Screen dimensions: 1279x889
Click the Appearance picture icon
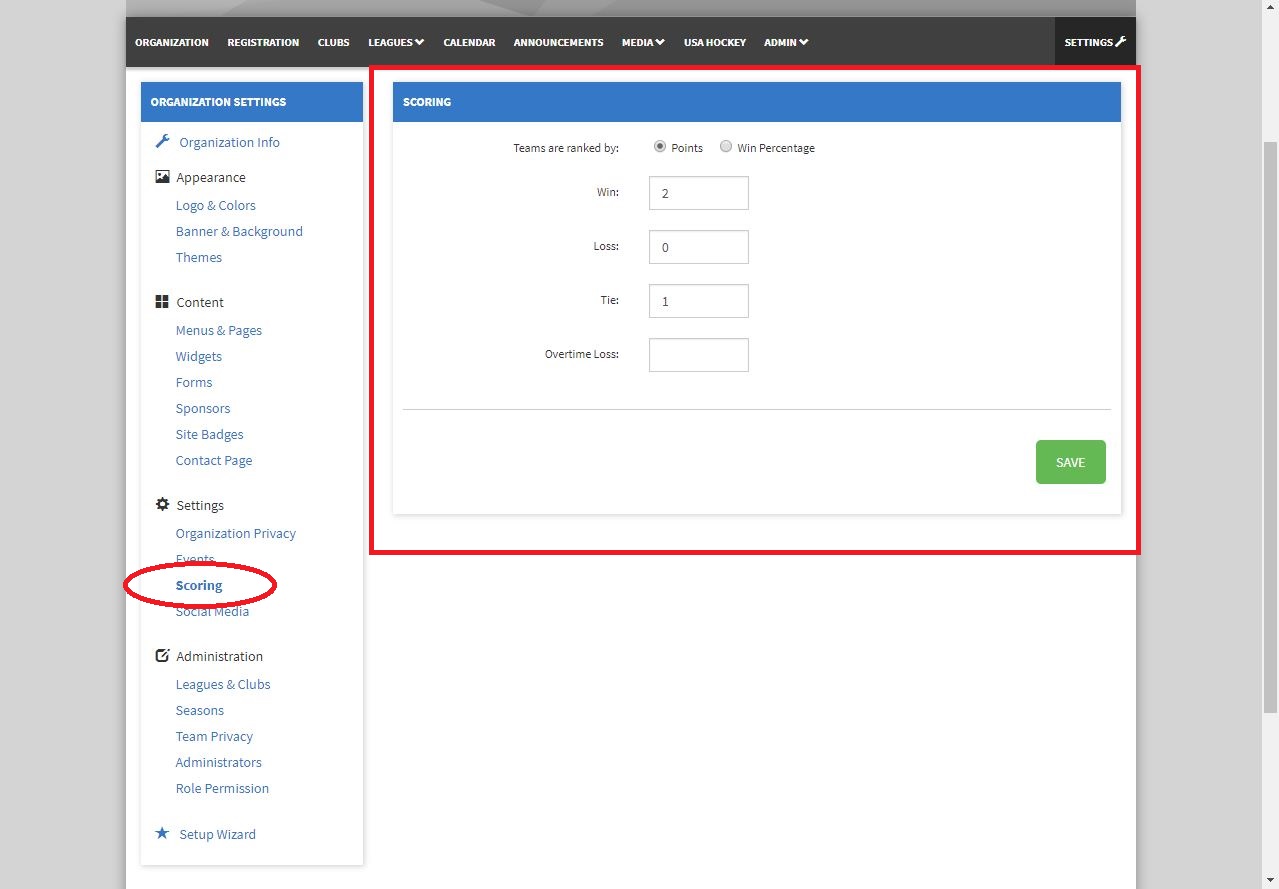(162, 177)
